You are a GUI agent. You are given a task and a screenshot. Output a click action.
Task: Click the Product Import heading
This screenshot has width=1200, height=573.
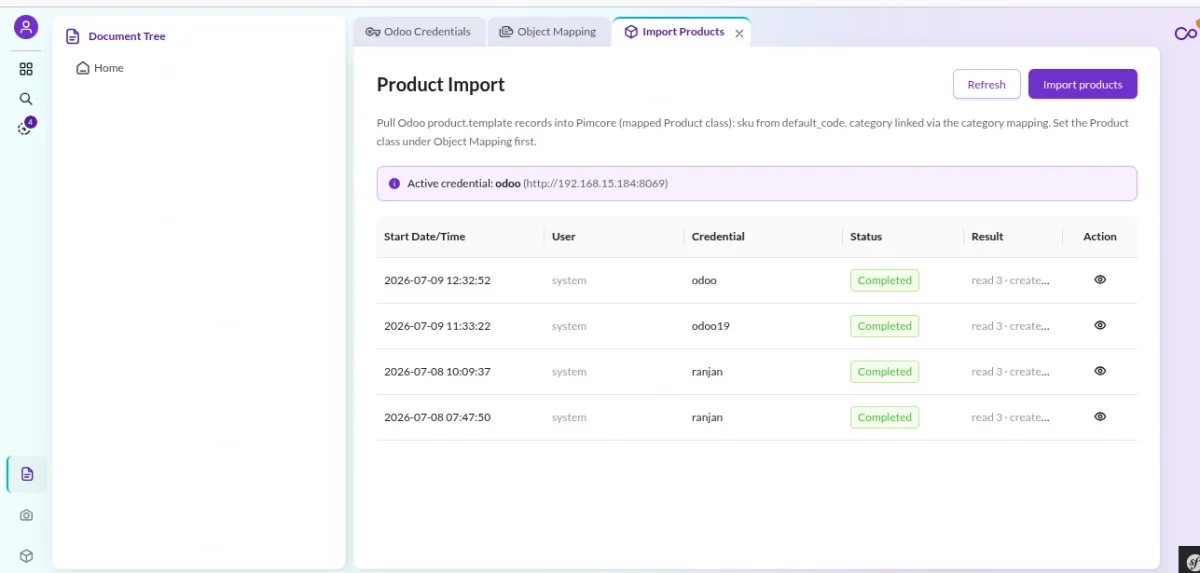[441, 85]
